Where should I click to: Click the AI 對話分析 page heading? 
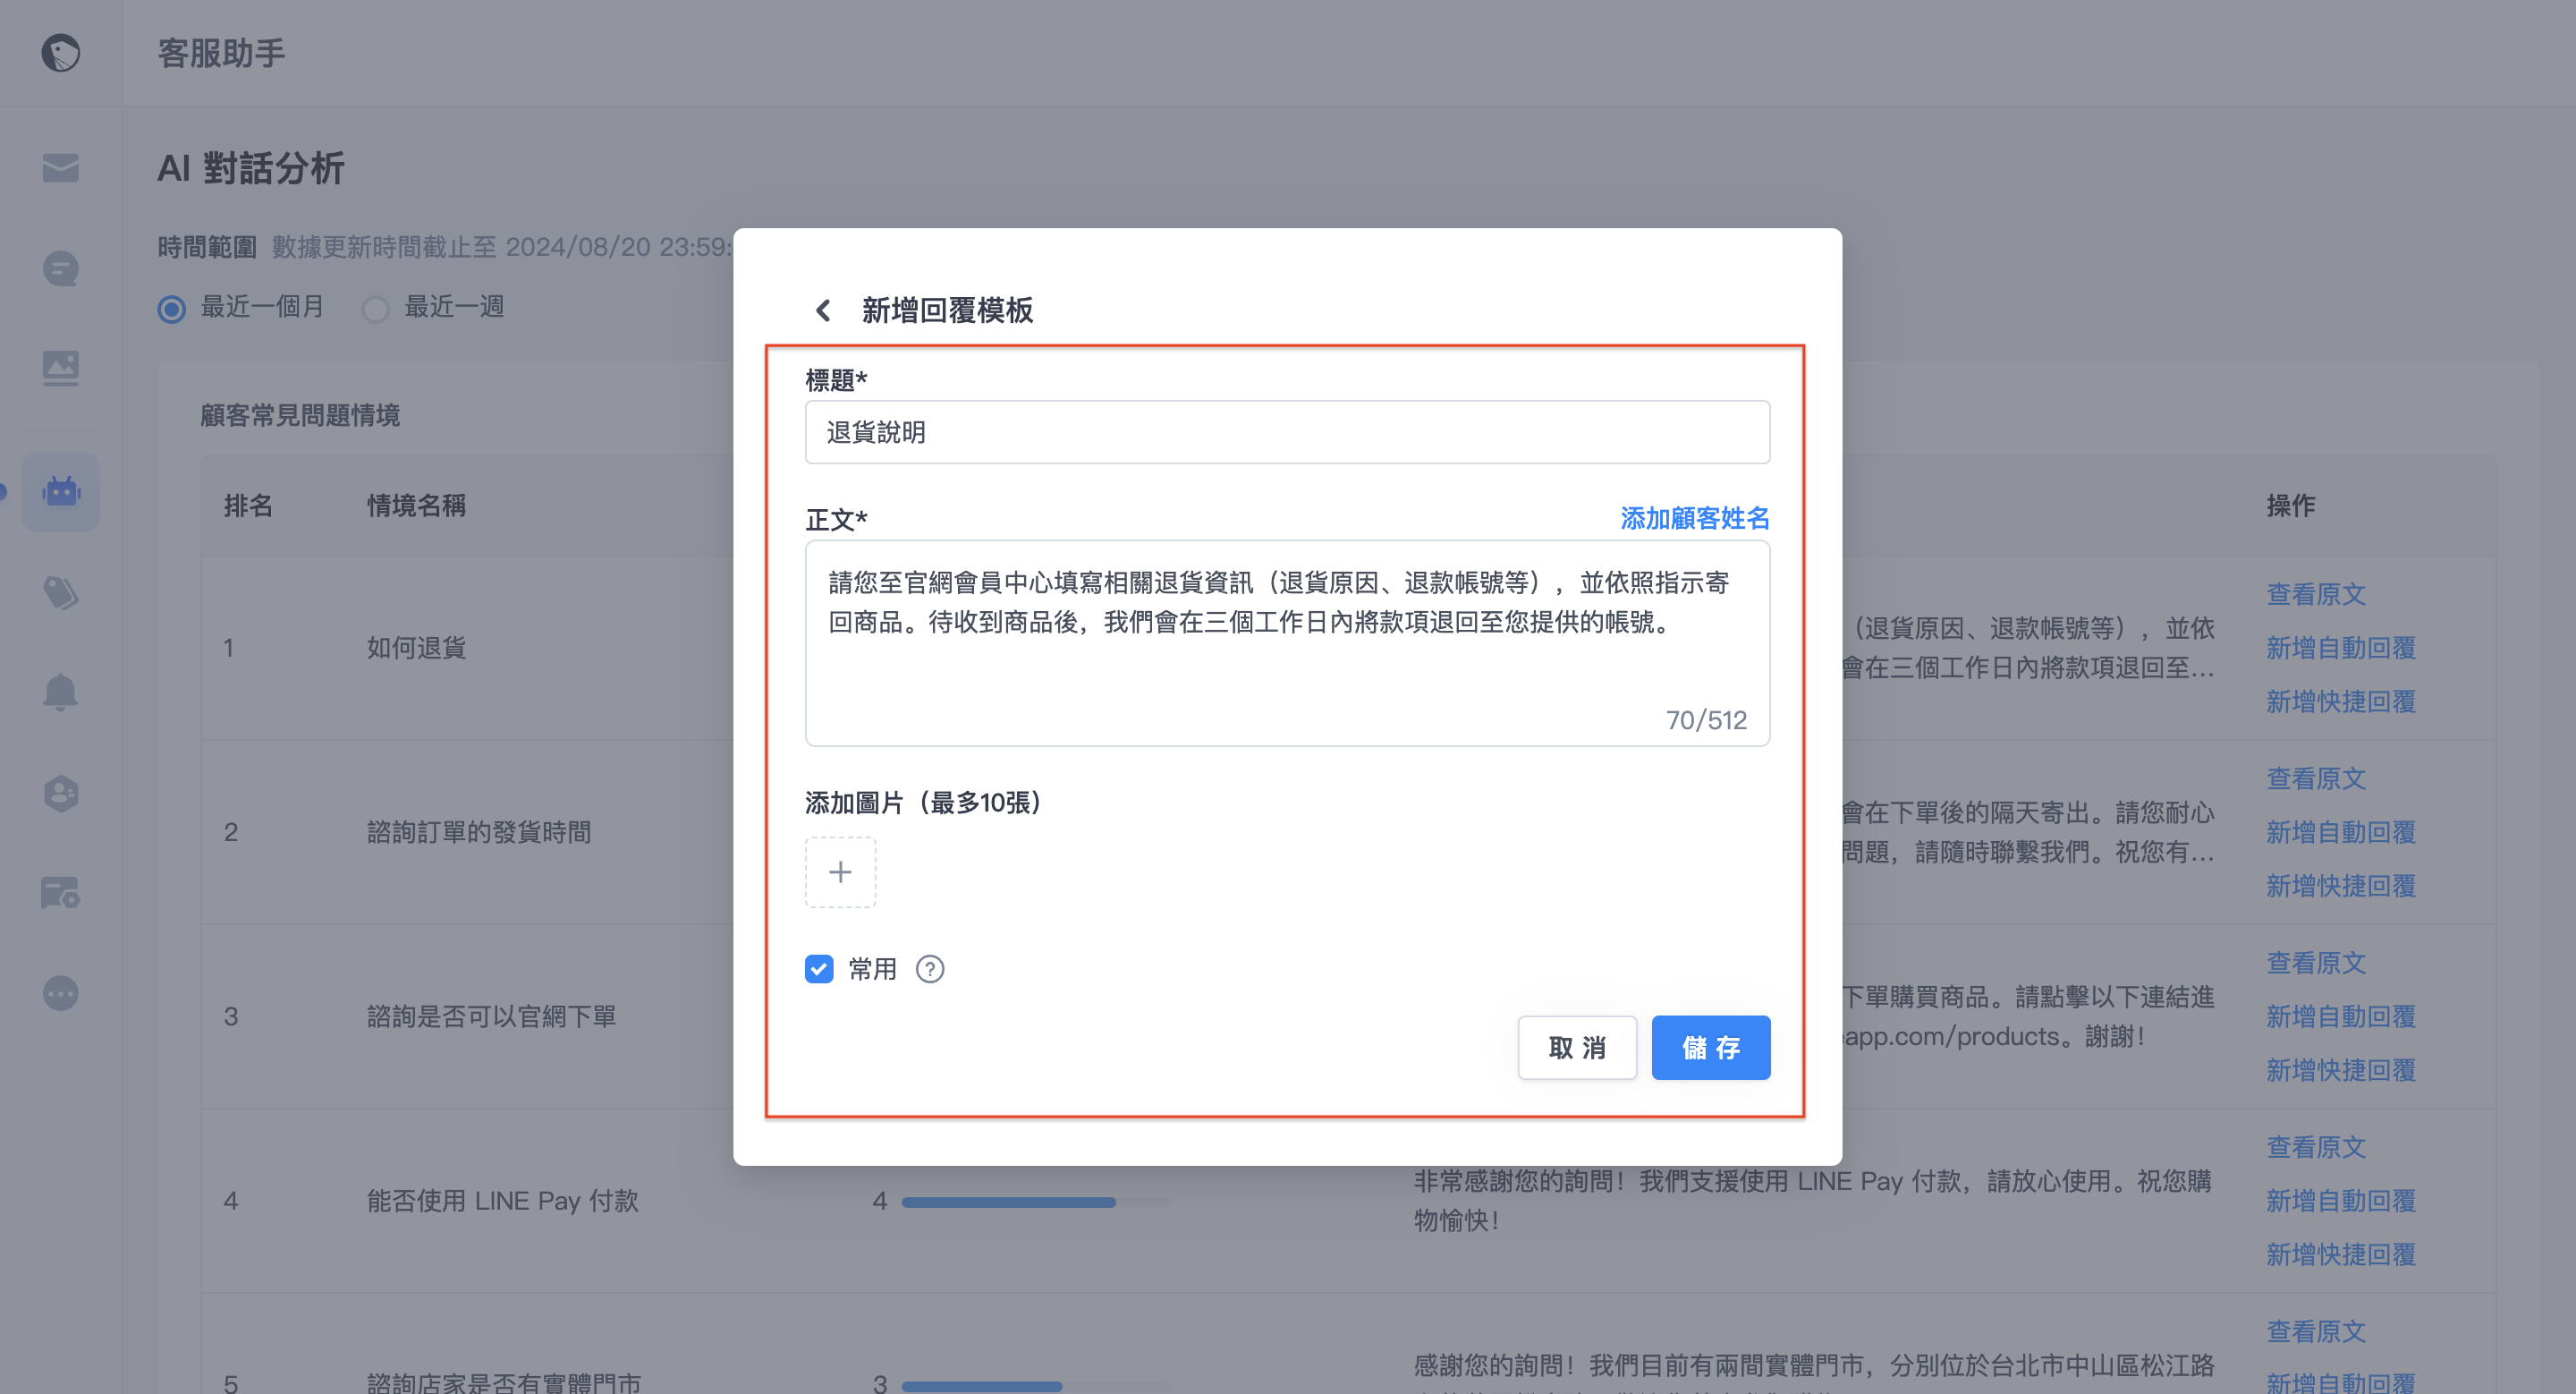click(251, 168)
